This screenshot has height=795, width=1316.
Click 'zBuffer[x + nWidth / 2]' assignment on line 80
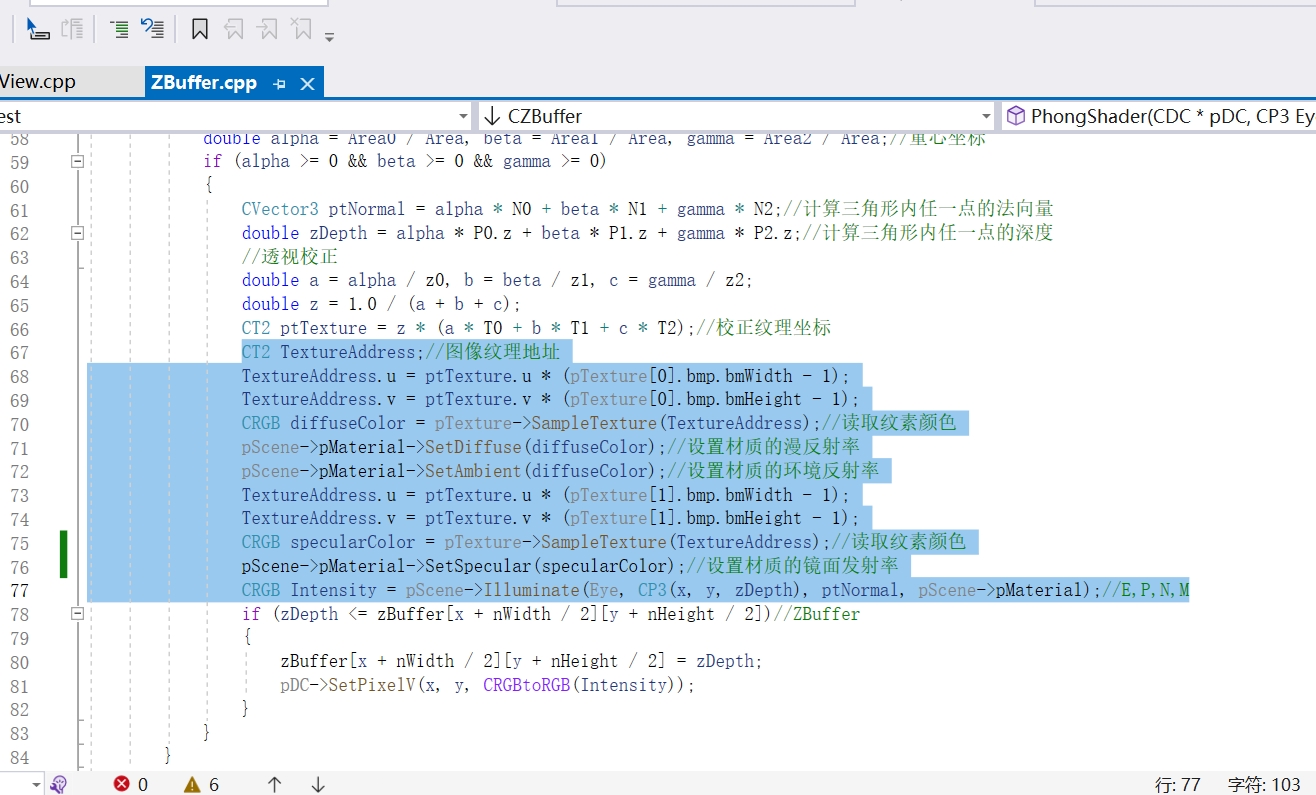521,661
